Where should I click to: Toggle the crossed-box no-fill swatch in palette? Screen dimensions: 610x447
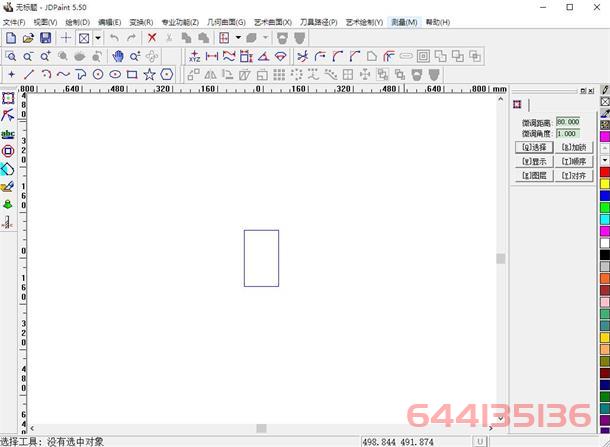coord(604,102)
